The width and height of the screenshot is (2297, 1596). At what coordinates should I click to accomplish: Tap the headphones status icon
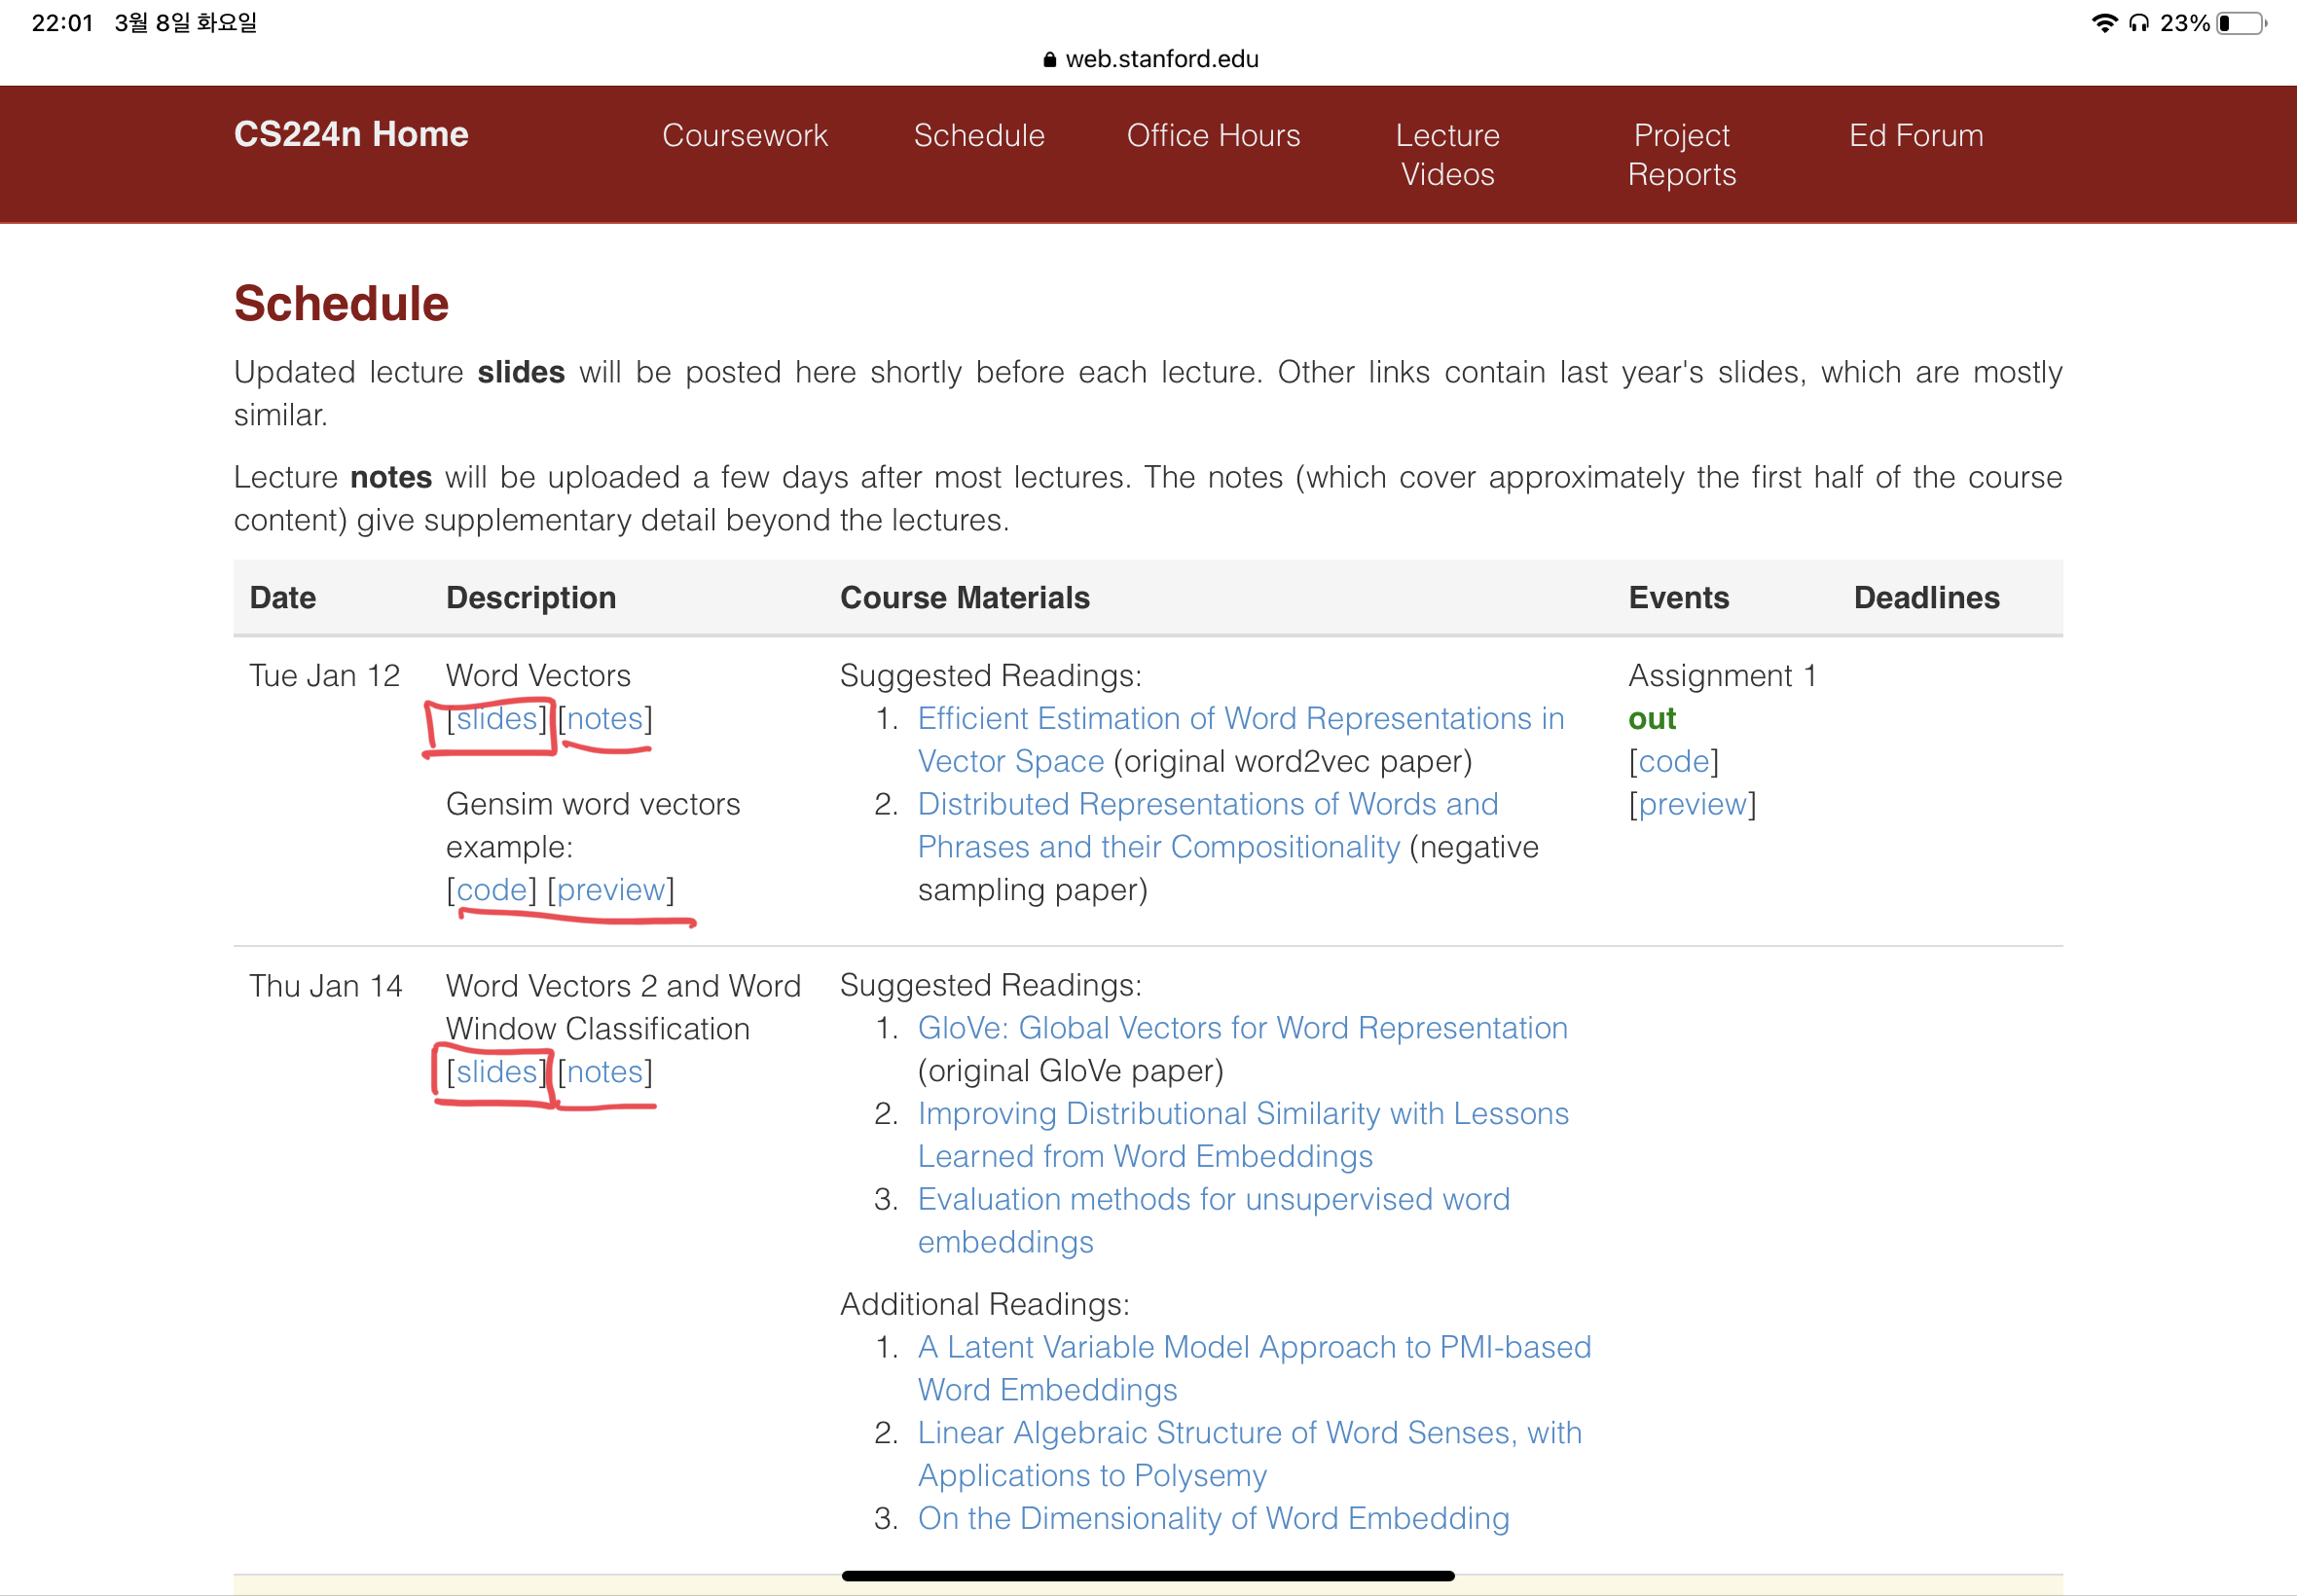pos(2138,23)
